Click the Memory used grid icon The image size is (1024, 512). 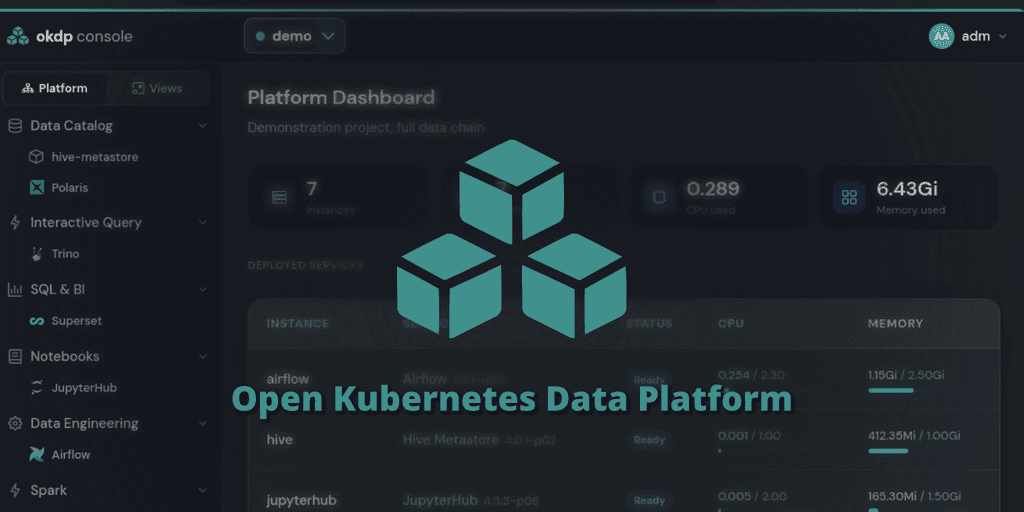tap(850, 197)
